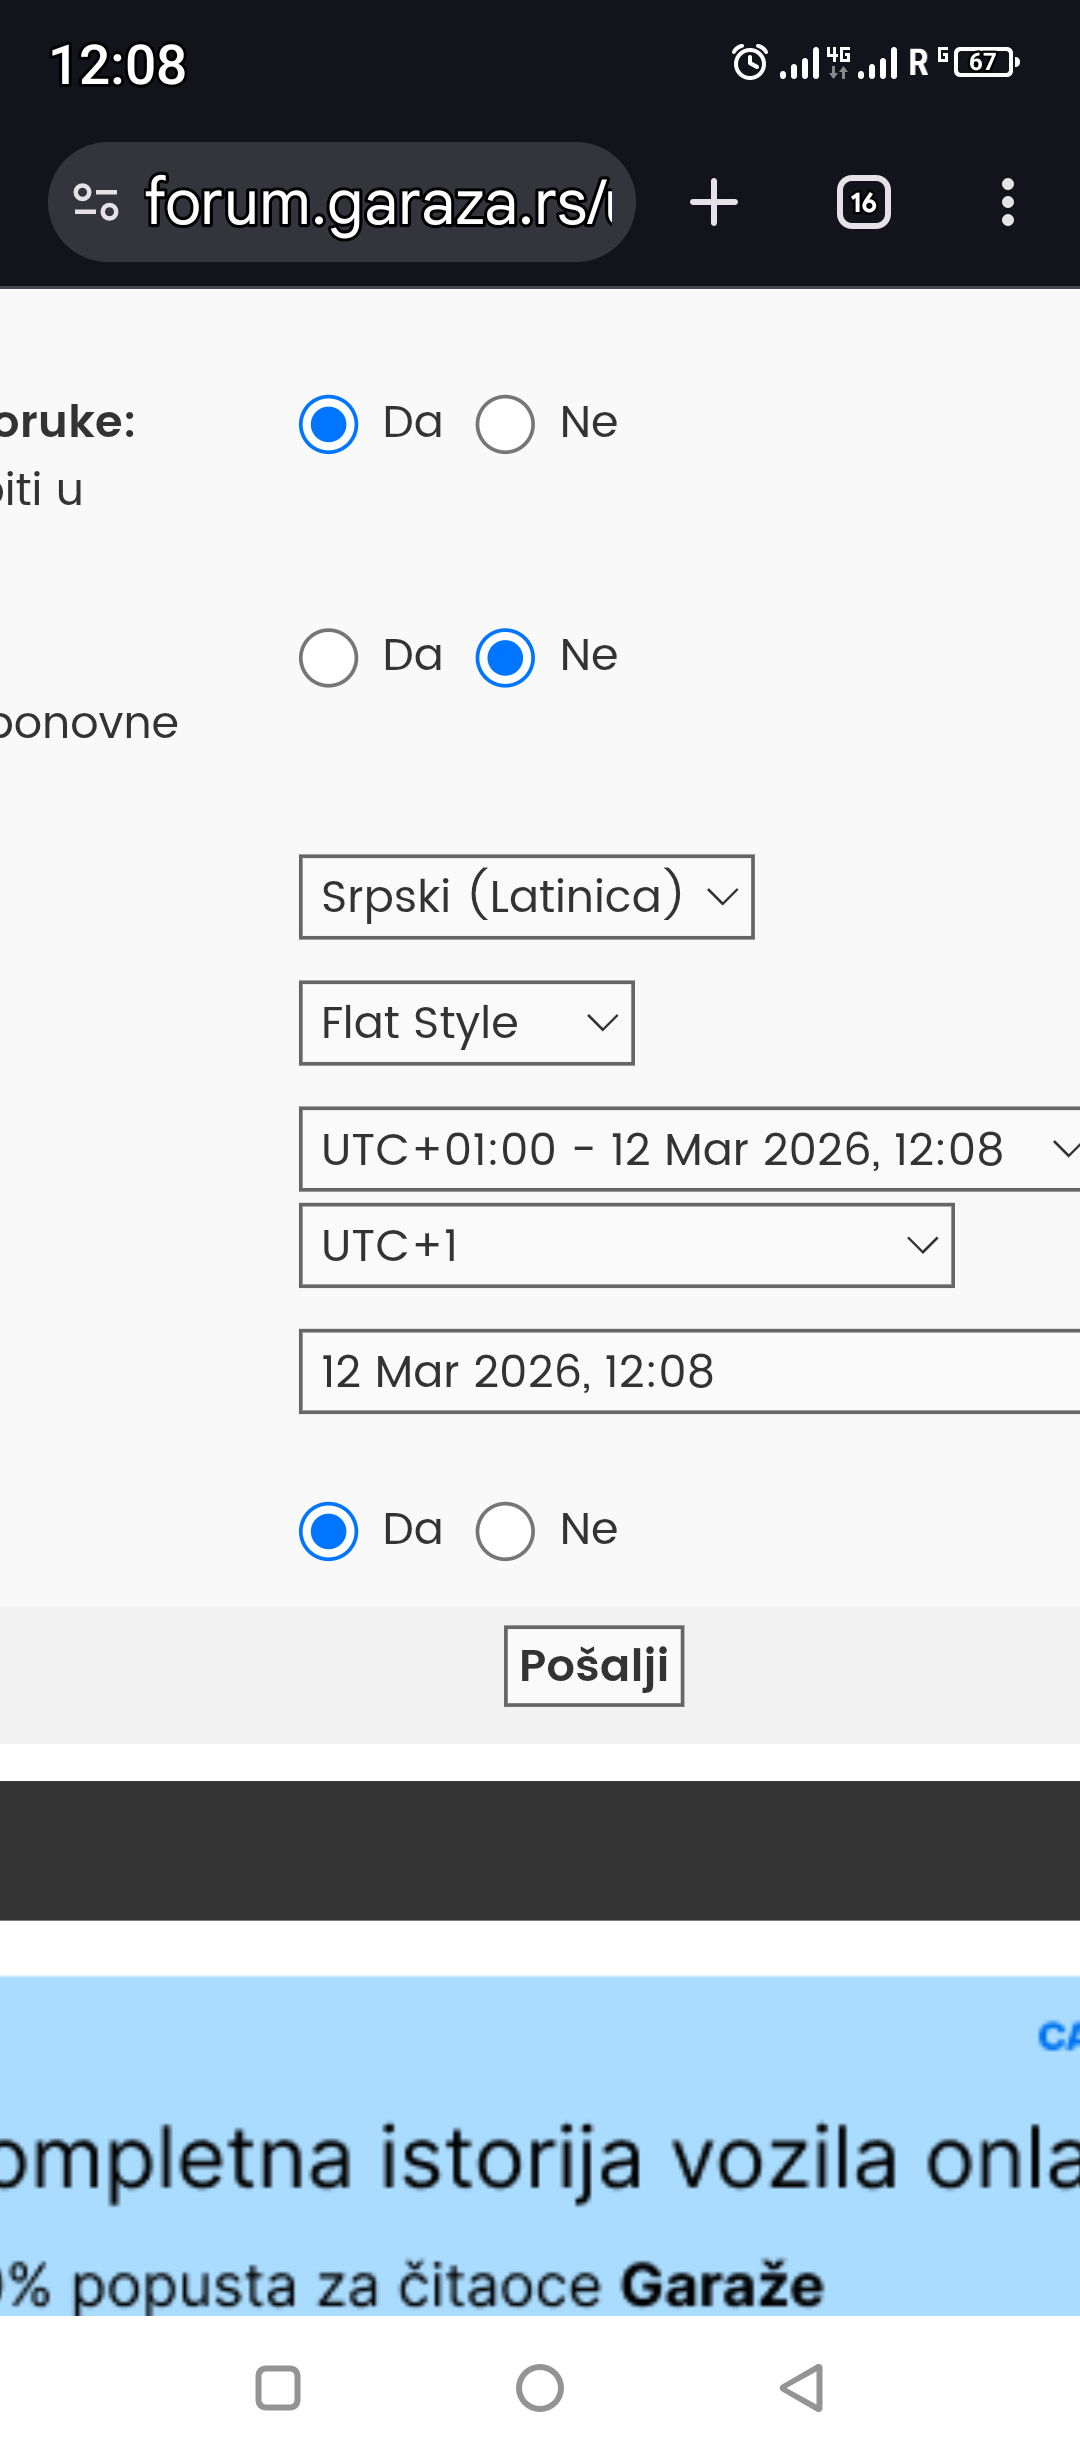
Task: Open the browser three-dot menu
Action: pyautogui.click(x=1007, y=202)
